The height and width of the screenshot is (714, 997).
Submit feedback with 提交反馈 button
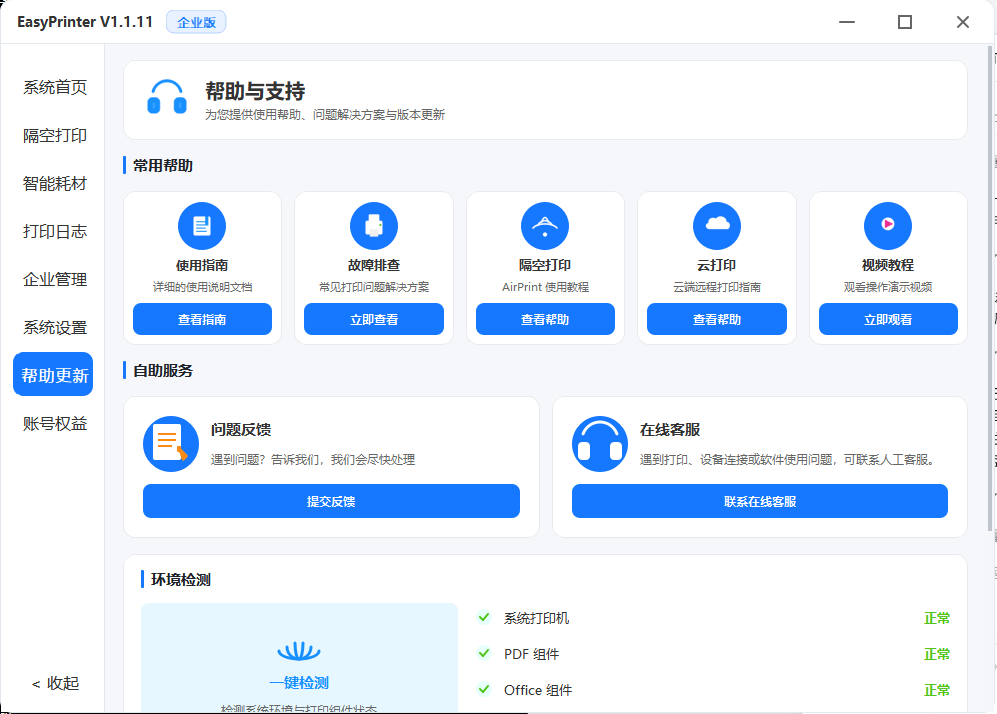(x=331, y=501)
